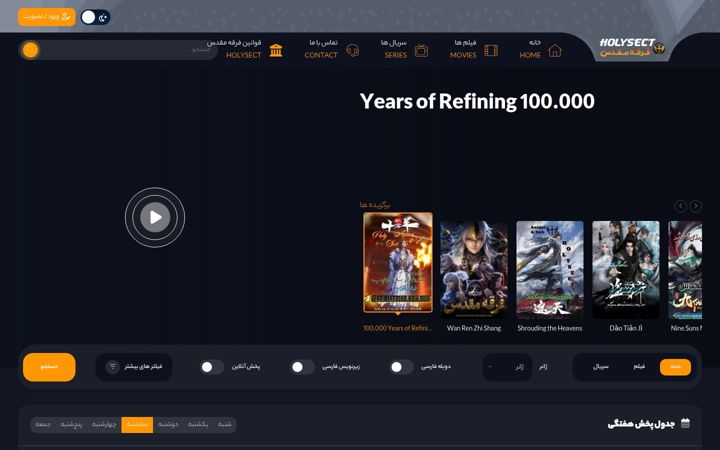Toggle dark mode switch with moon icon

pos(96,17)
